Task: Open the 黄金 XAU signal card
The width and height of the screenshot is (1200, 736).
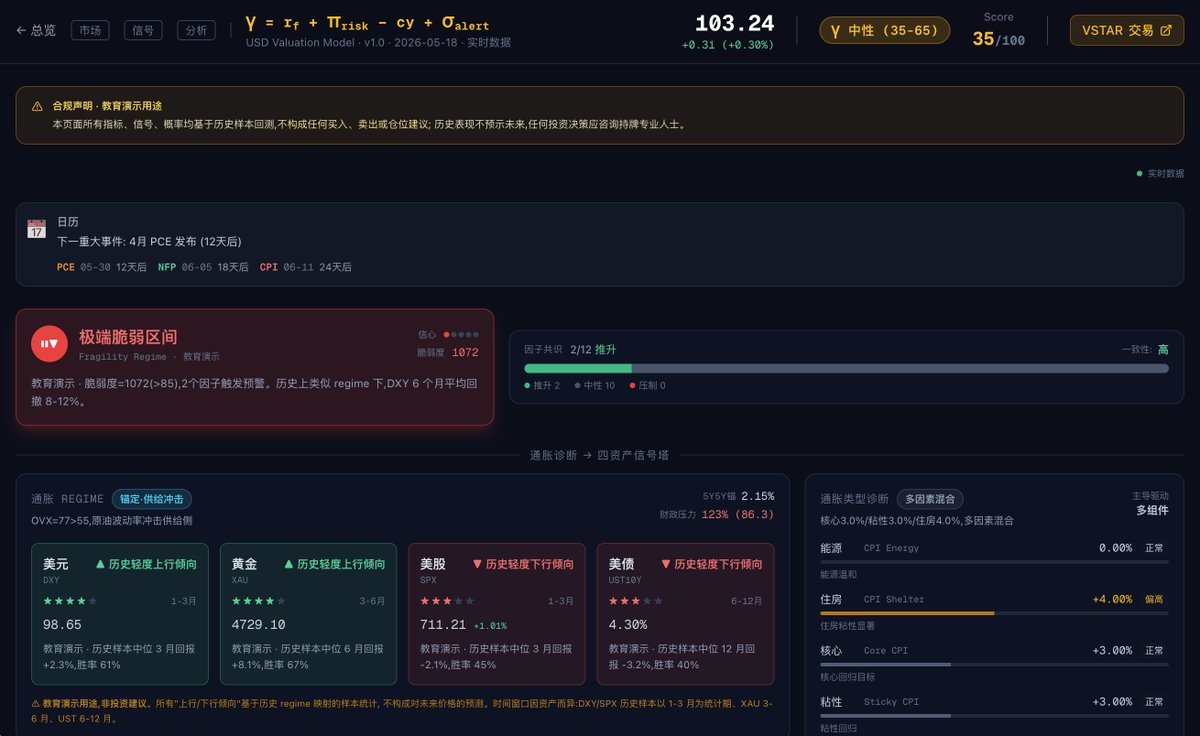Action: pyautogui.click(x=309, y=613)
